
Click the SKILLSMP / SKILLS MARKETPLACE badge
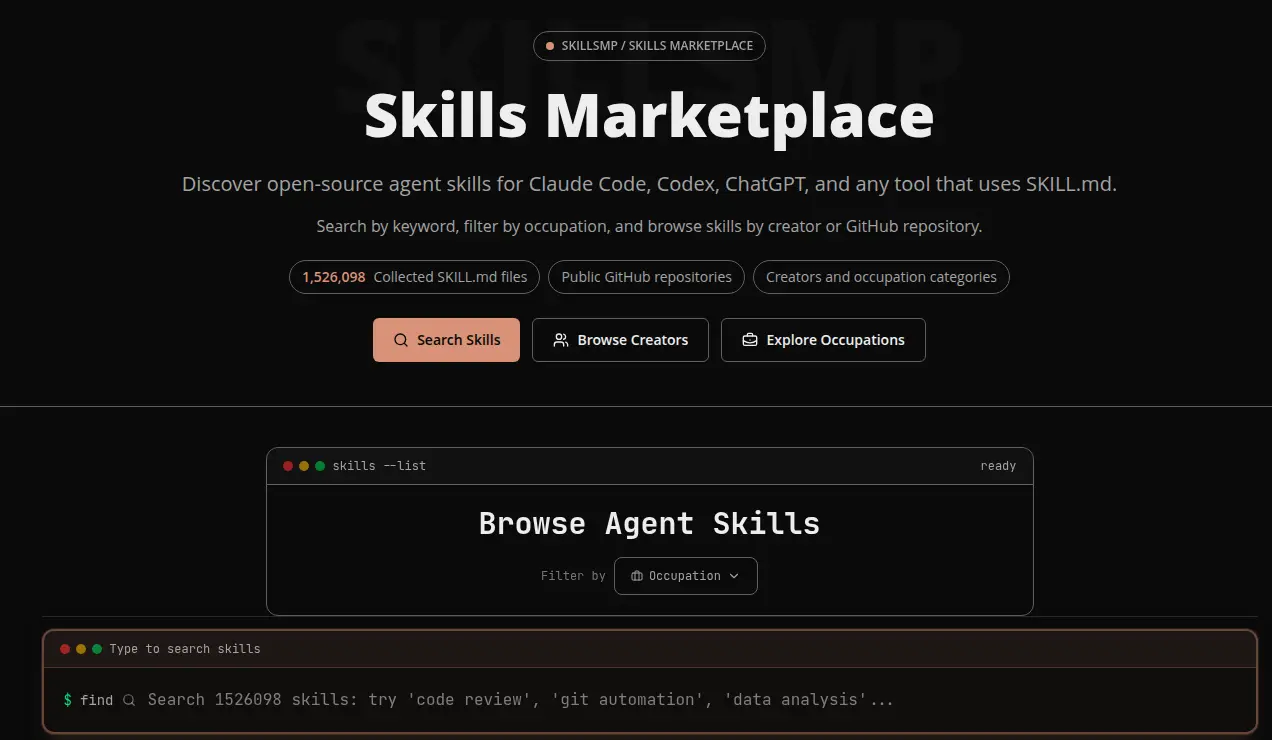(649, 46)
